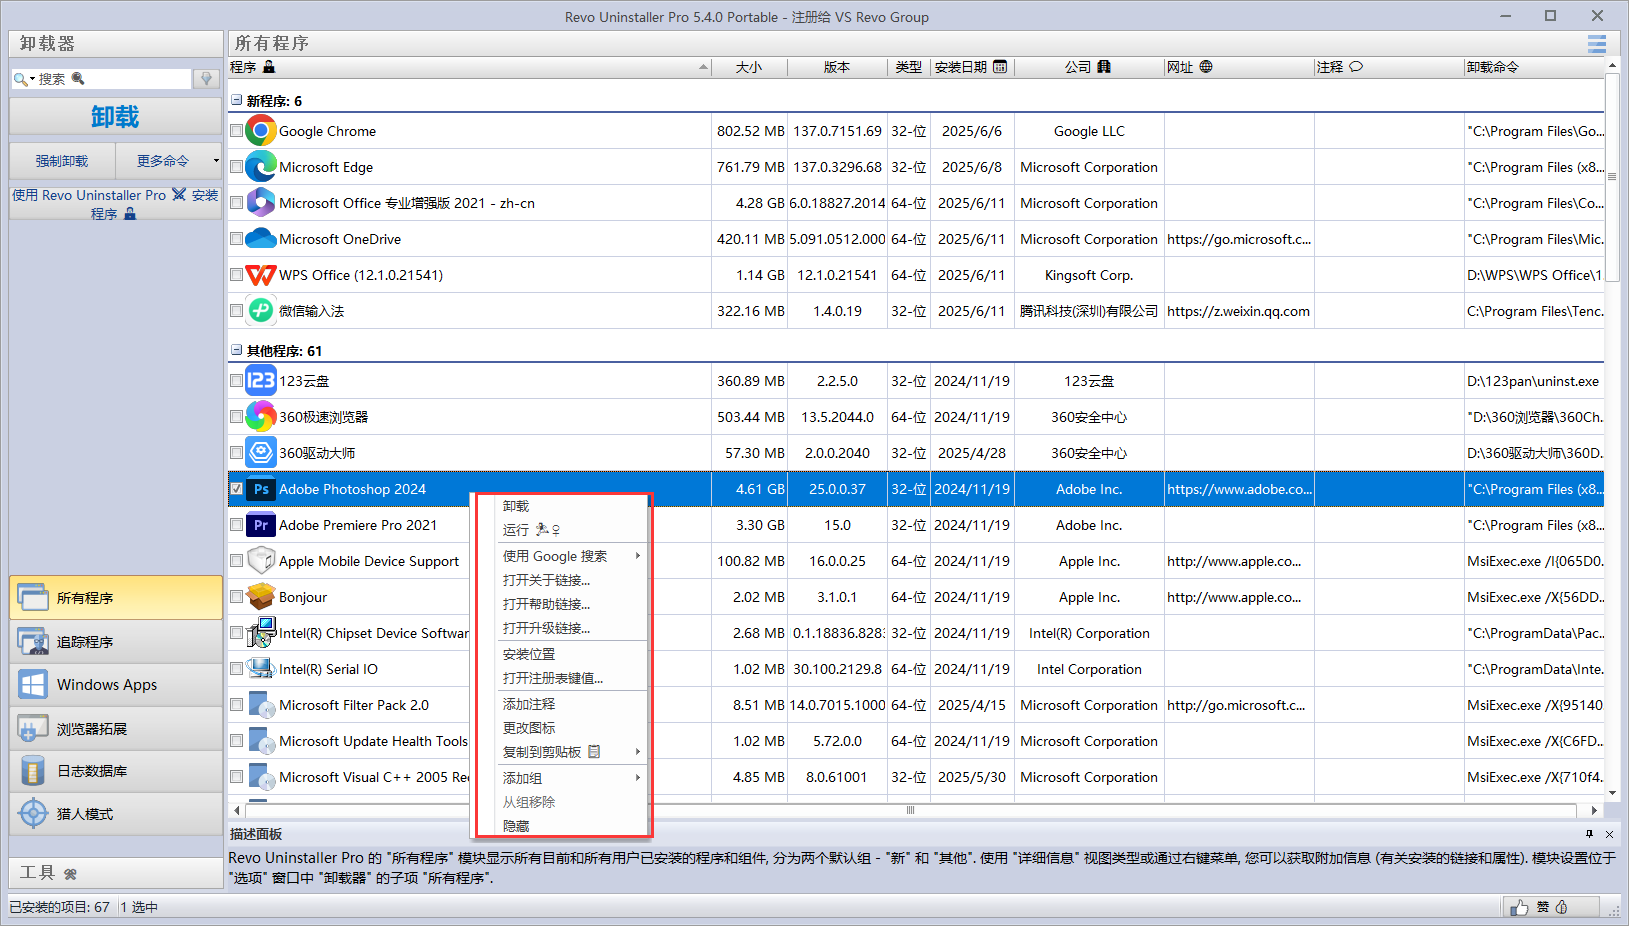Open the 更多命令 dropdown arrow

[216, 161]
